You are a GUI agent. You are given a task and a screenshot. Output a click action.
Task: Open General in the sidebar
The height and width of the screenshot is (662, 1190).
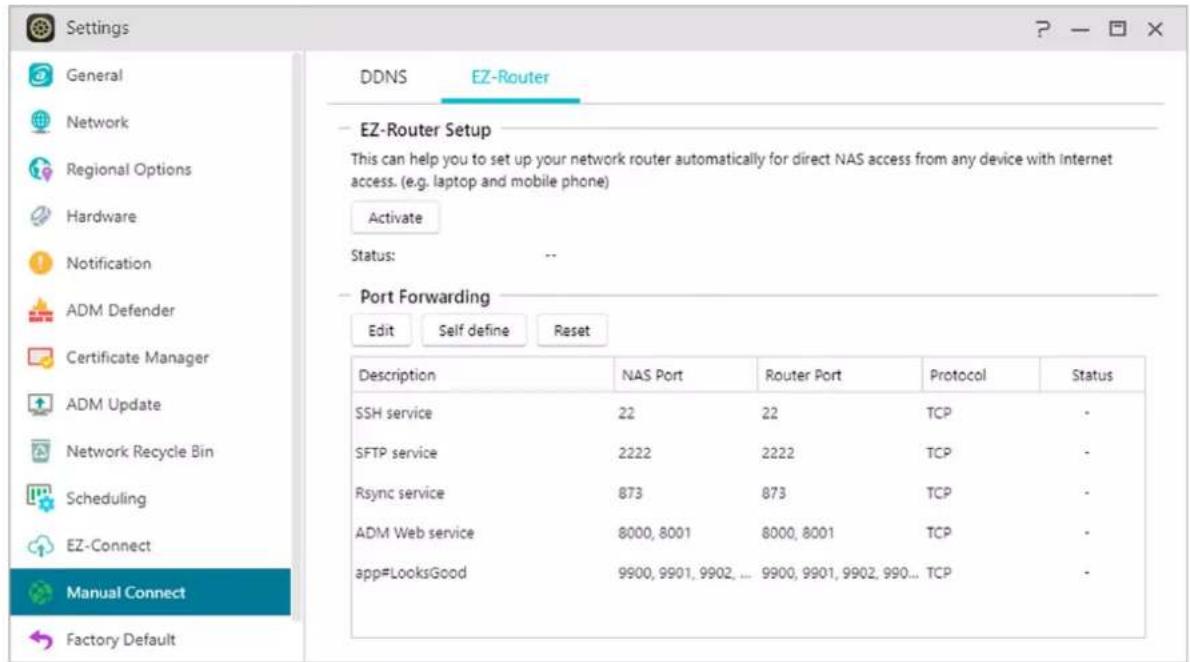click(x=94, y=75)
